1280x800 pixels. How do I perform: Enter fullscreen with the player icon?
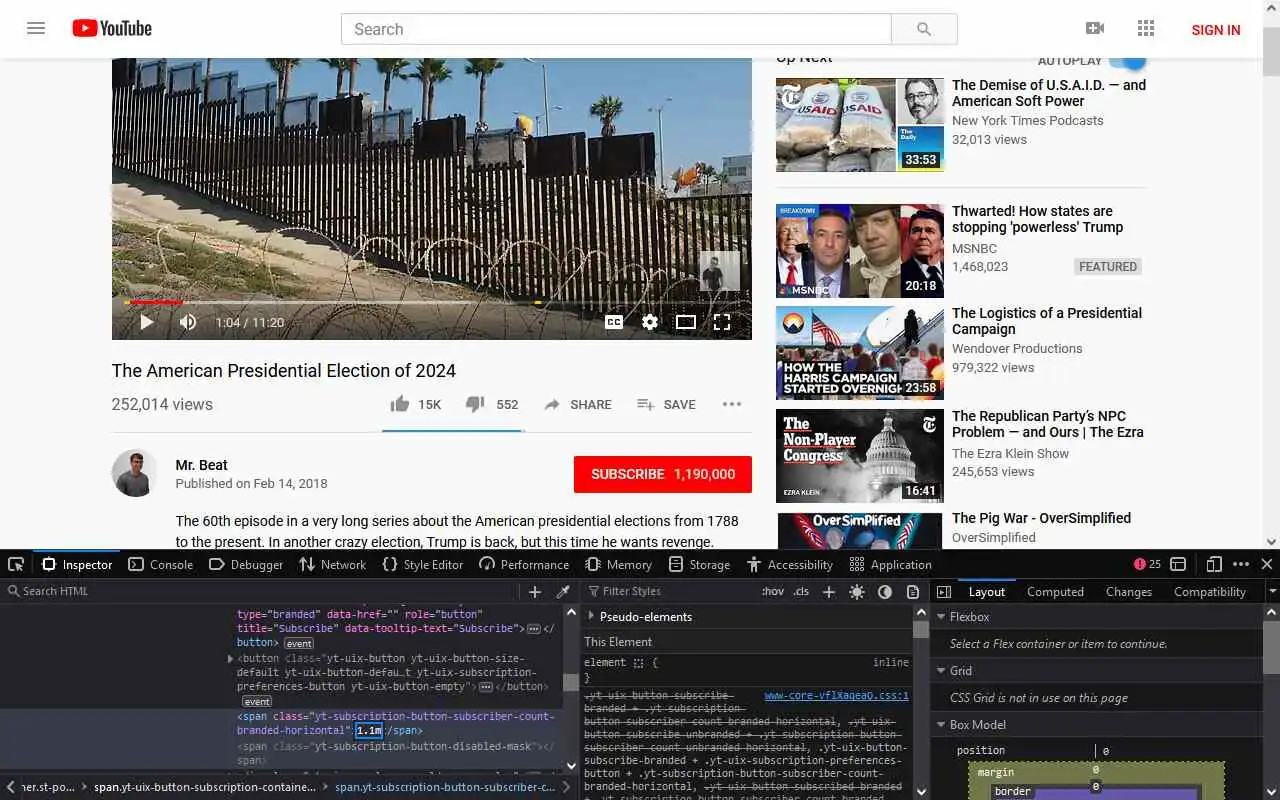pos(722,322)
